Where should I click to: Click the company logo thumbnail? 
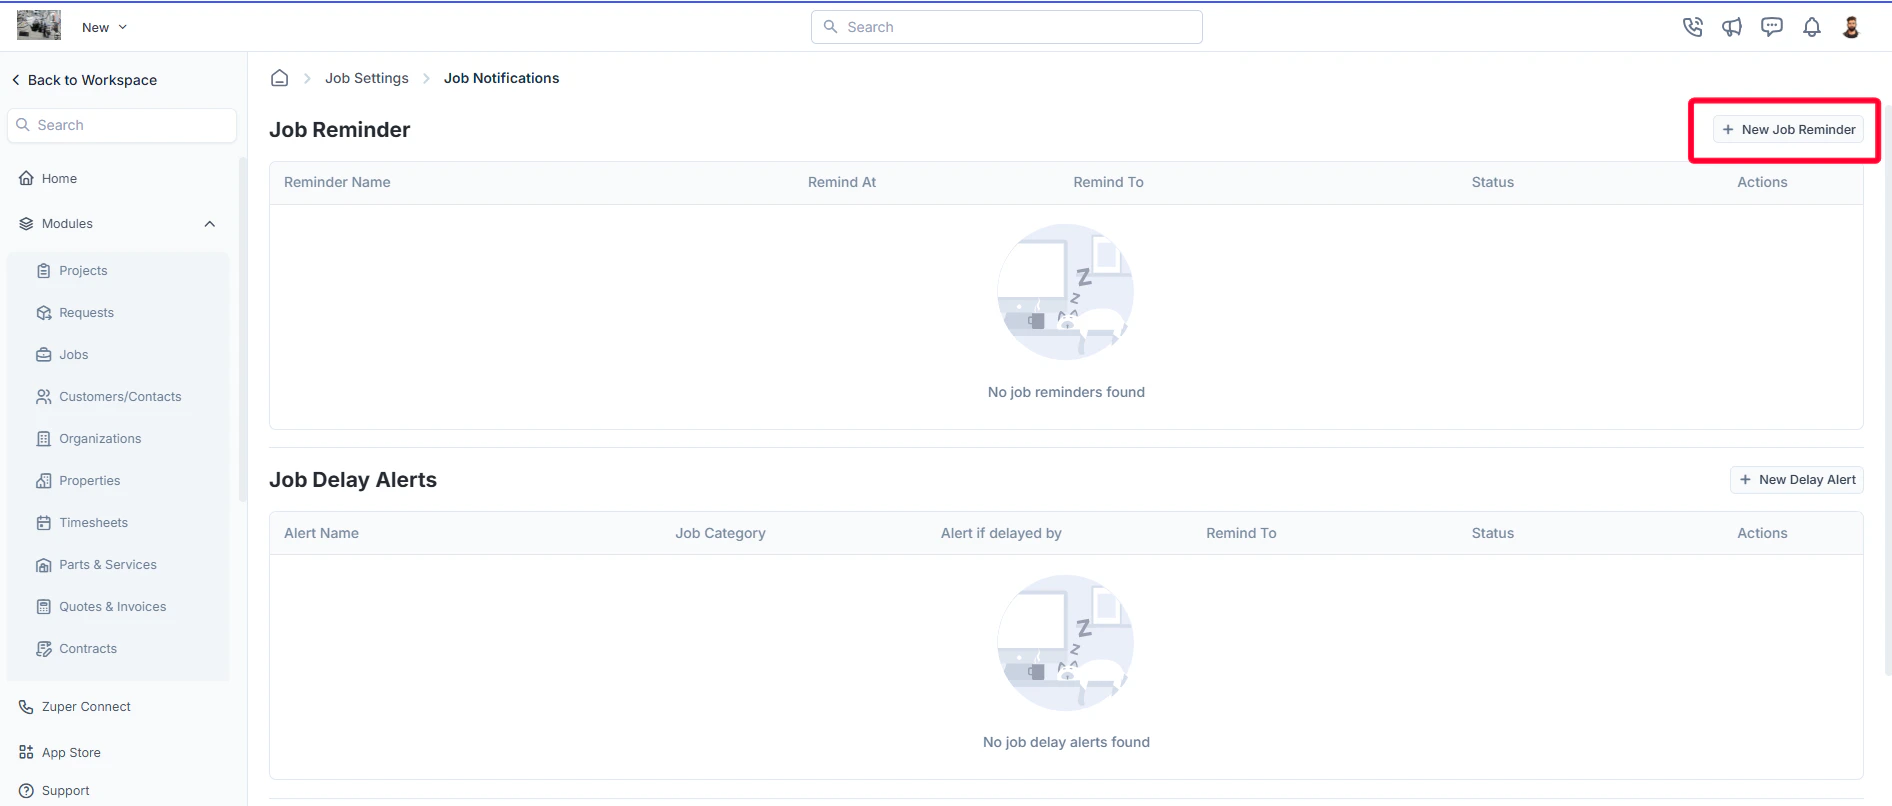click(39, 25)
